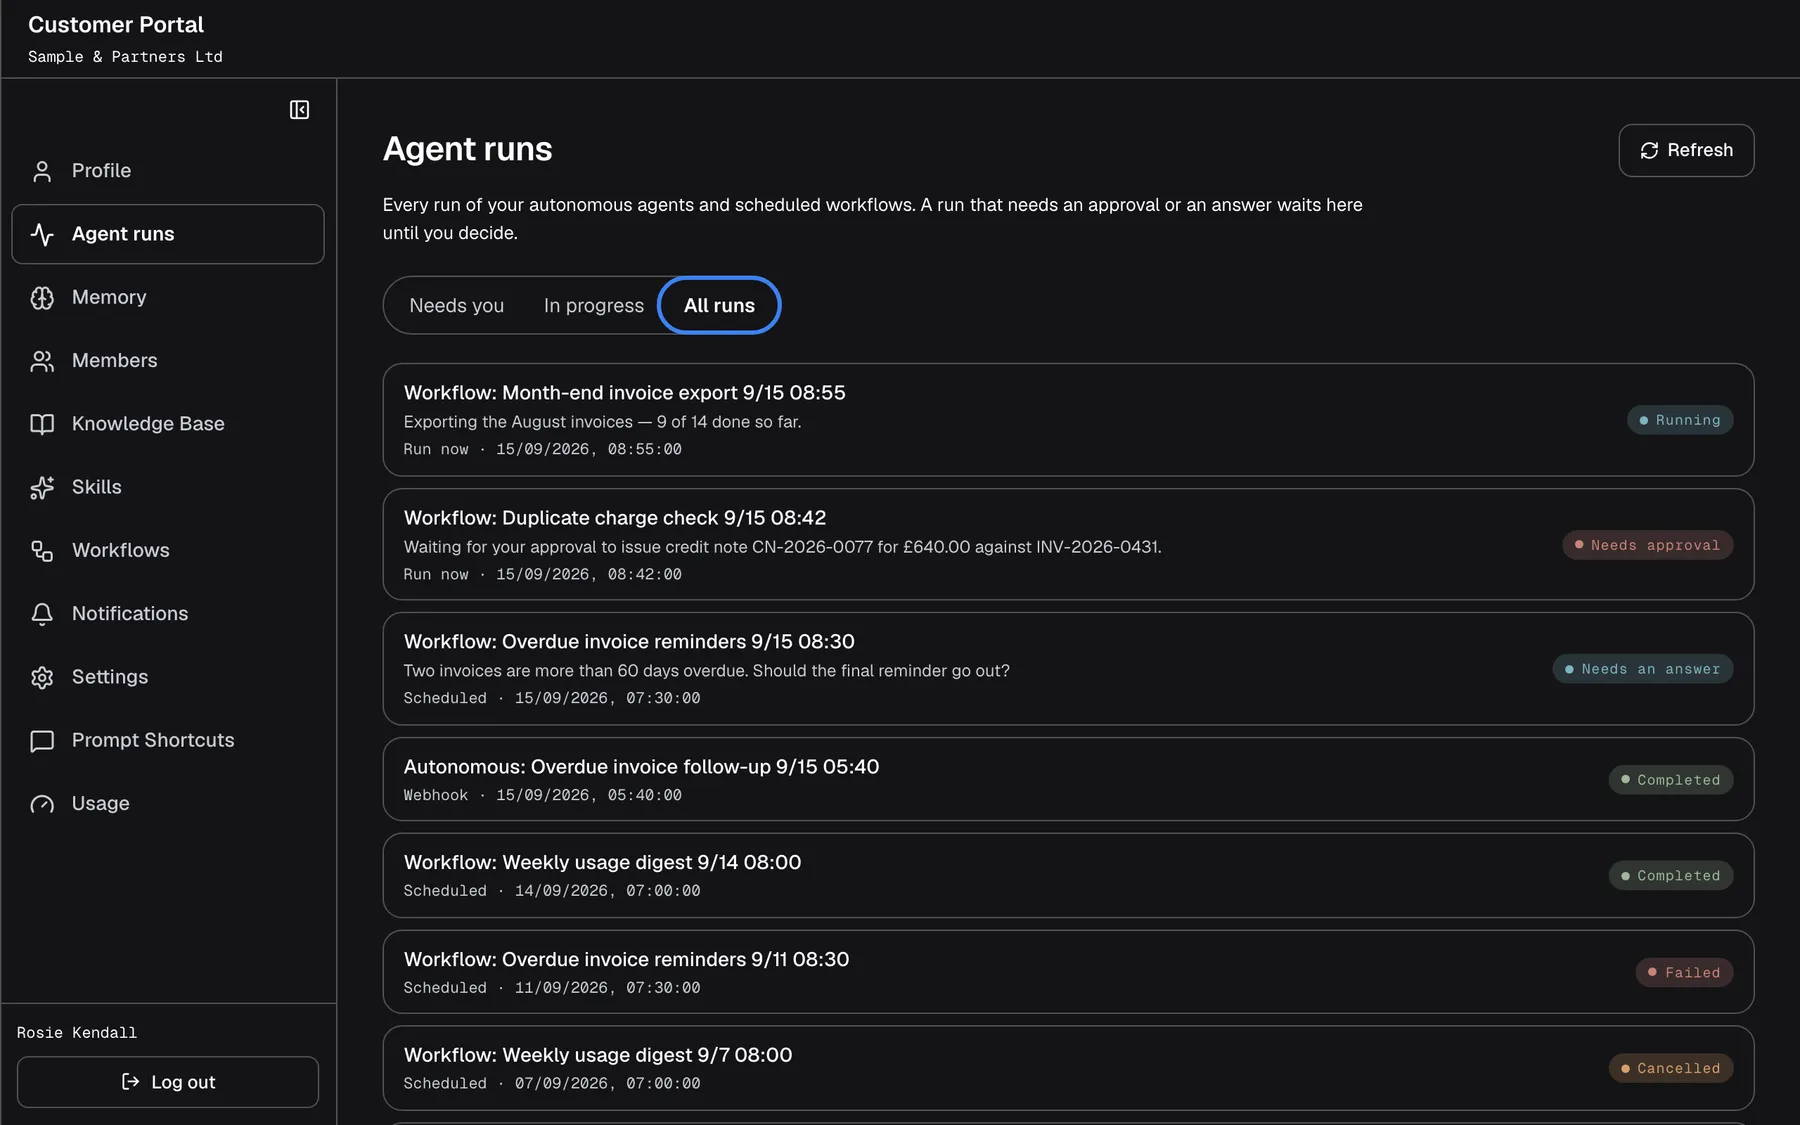Click the Rosie Kendall user name

click(77, 1033)
